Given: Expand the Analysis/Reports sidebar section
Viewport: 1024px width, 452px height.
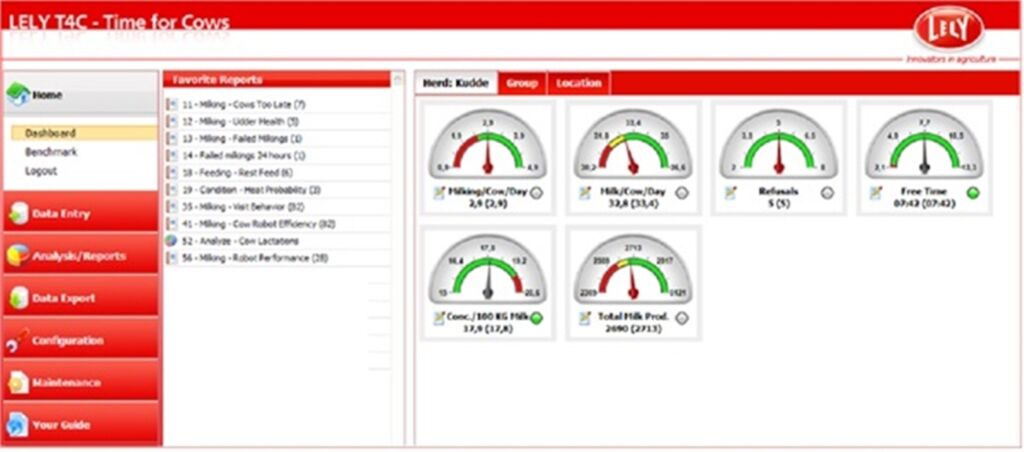Looking at the screenshot, I should [80, 256].
